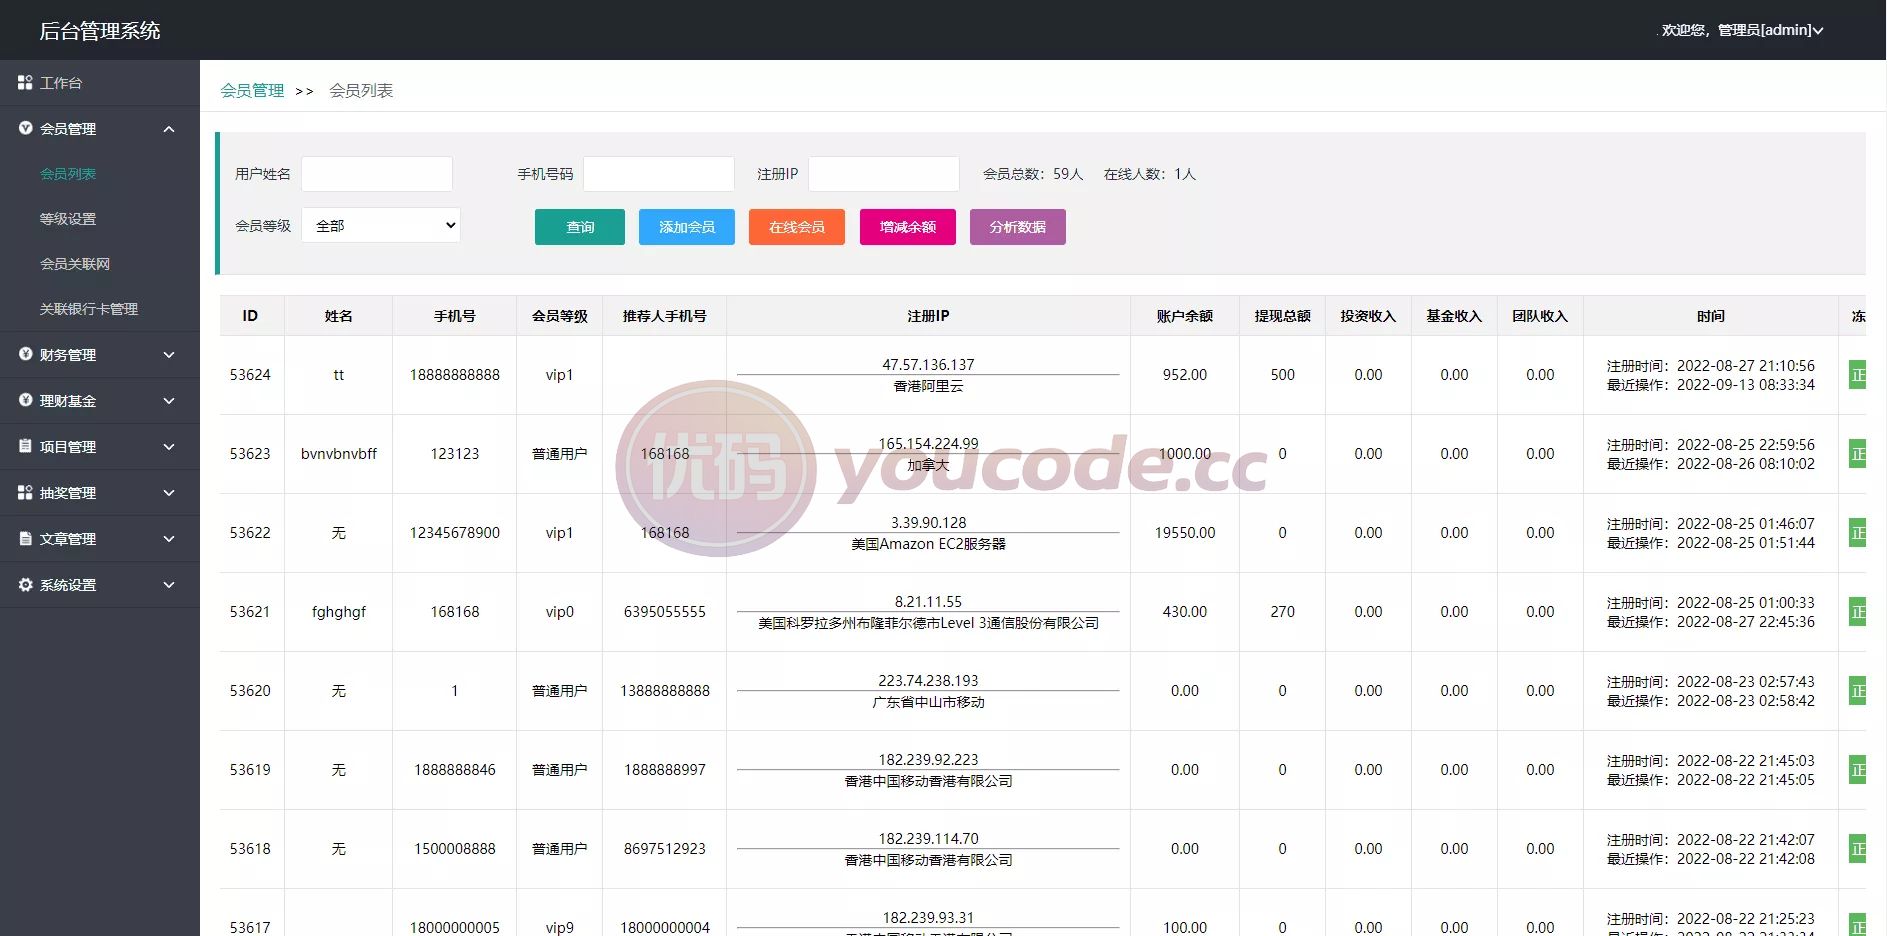Focus the 手机号码 input field
The width and height of the screenshot is (1887, 936).
(659, 174)
